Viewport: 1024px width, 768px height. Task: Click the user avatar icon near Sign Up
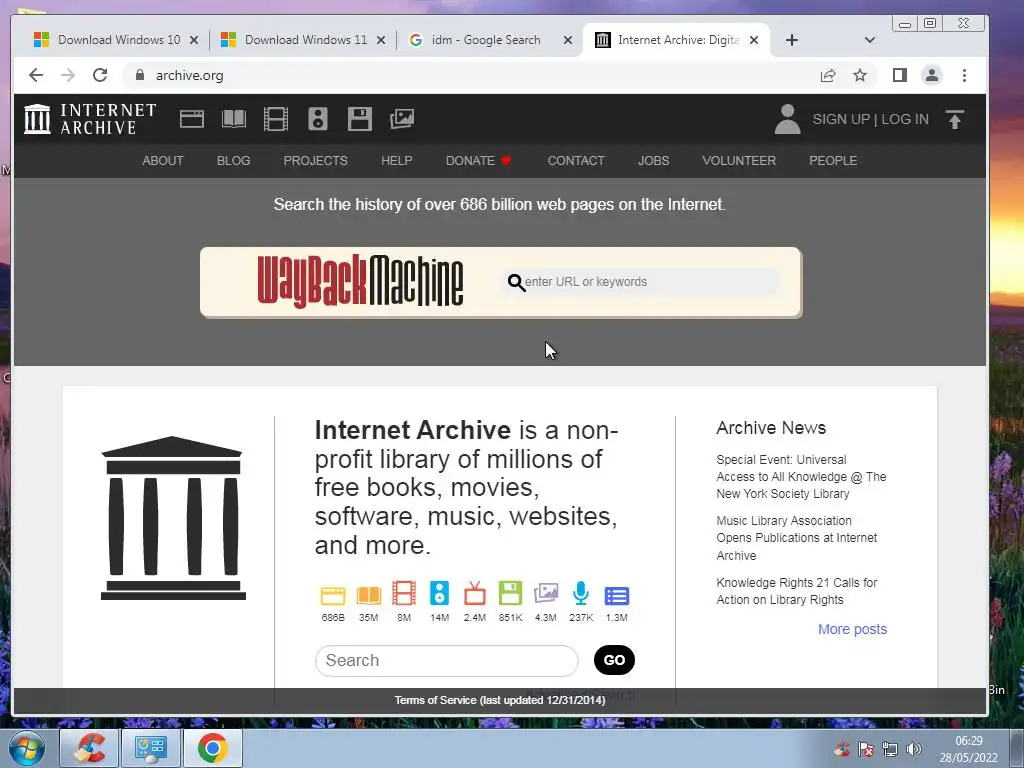788,119
